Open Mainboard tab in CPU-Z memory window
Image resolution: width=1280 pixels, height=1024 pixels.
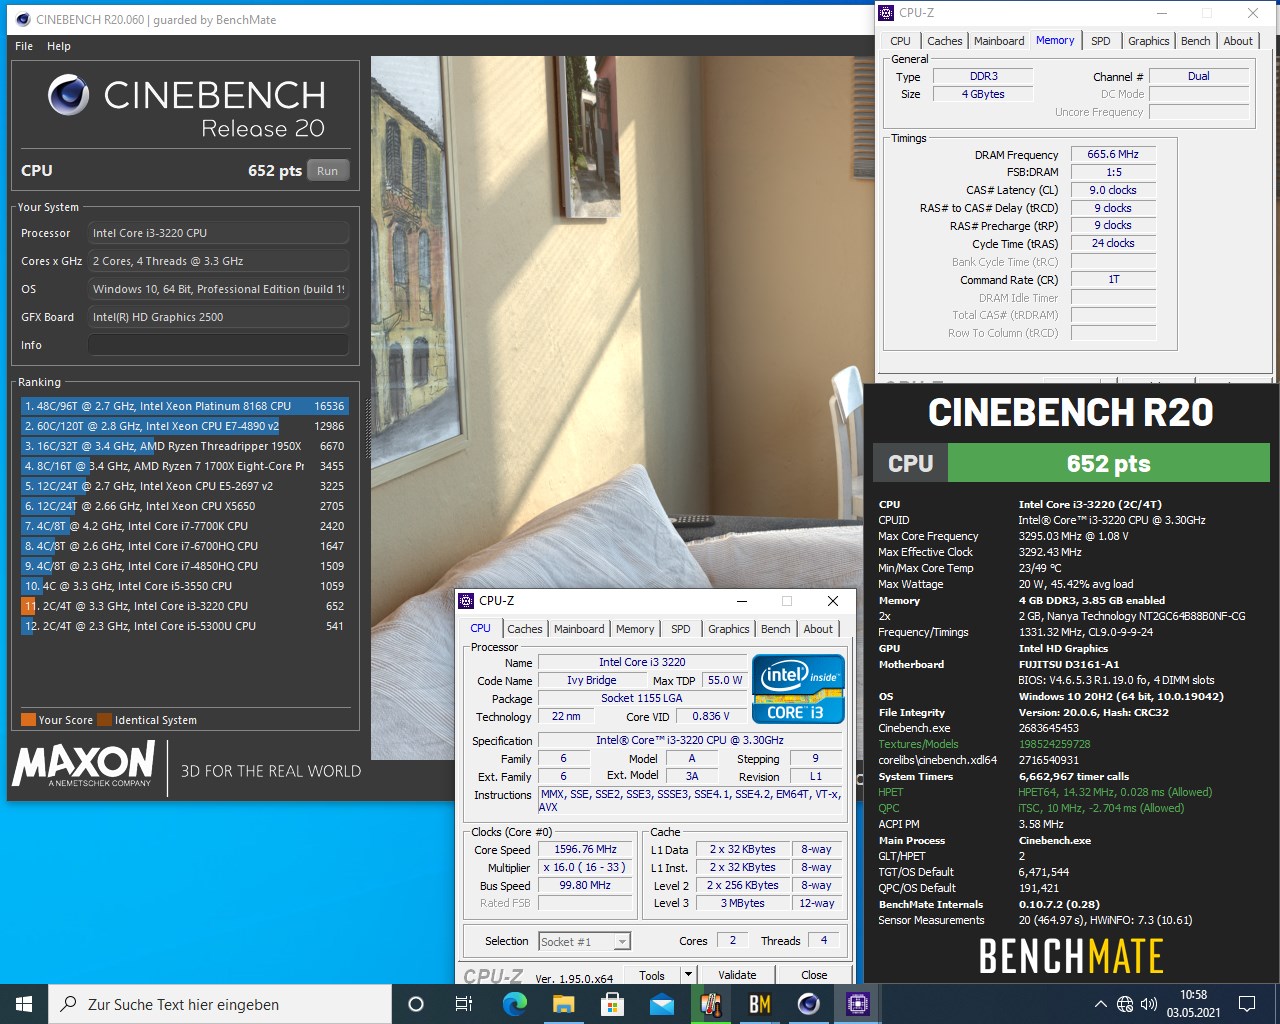(x=999, y=41)
